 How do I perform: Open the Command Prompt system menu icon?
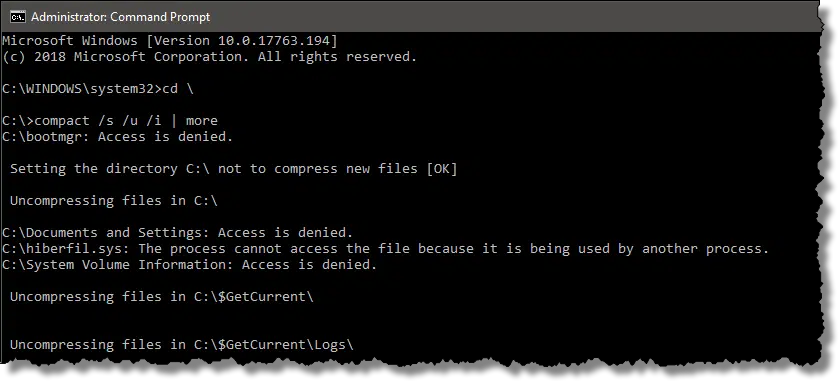[18, 18]
